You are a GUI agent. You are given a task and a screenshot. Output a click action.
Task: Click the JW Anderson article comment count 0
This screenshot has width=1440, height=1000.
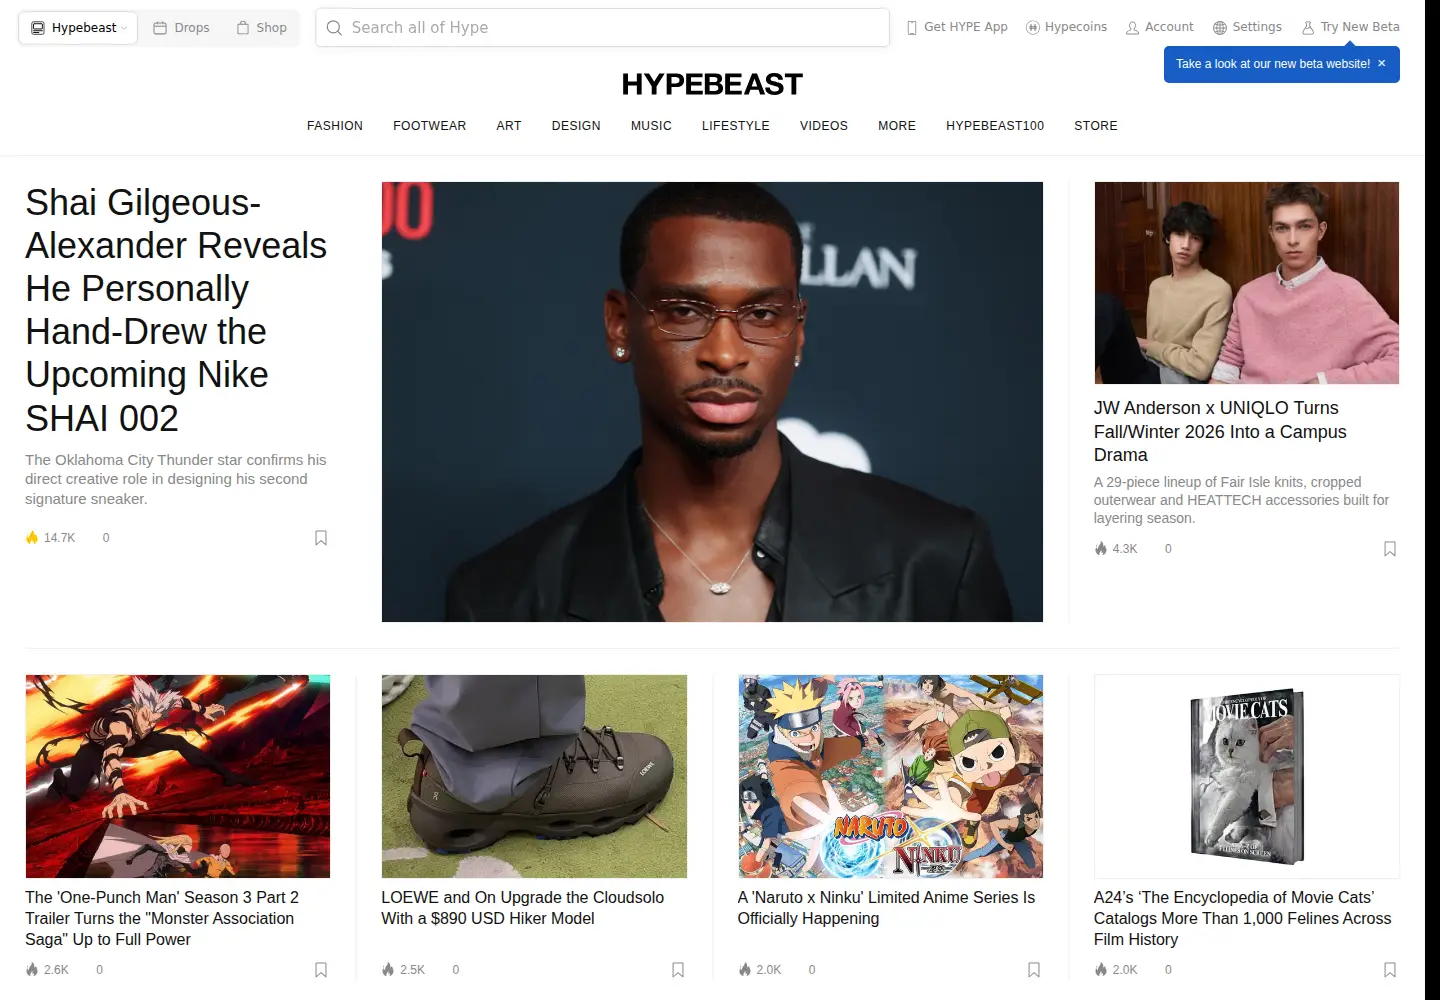tap(1168, 549)
